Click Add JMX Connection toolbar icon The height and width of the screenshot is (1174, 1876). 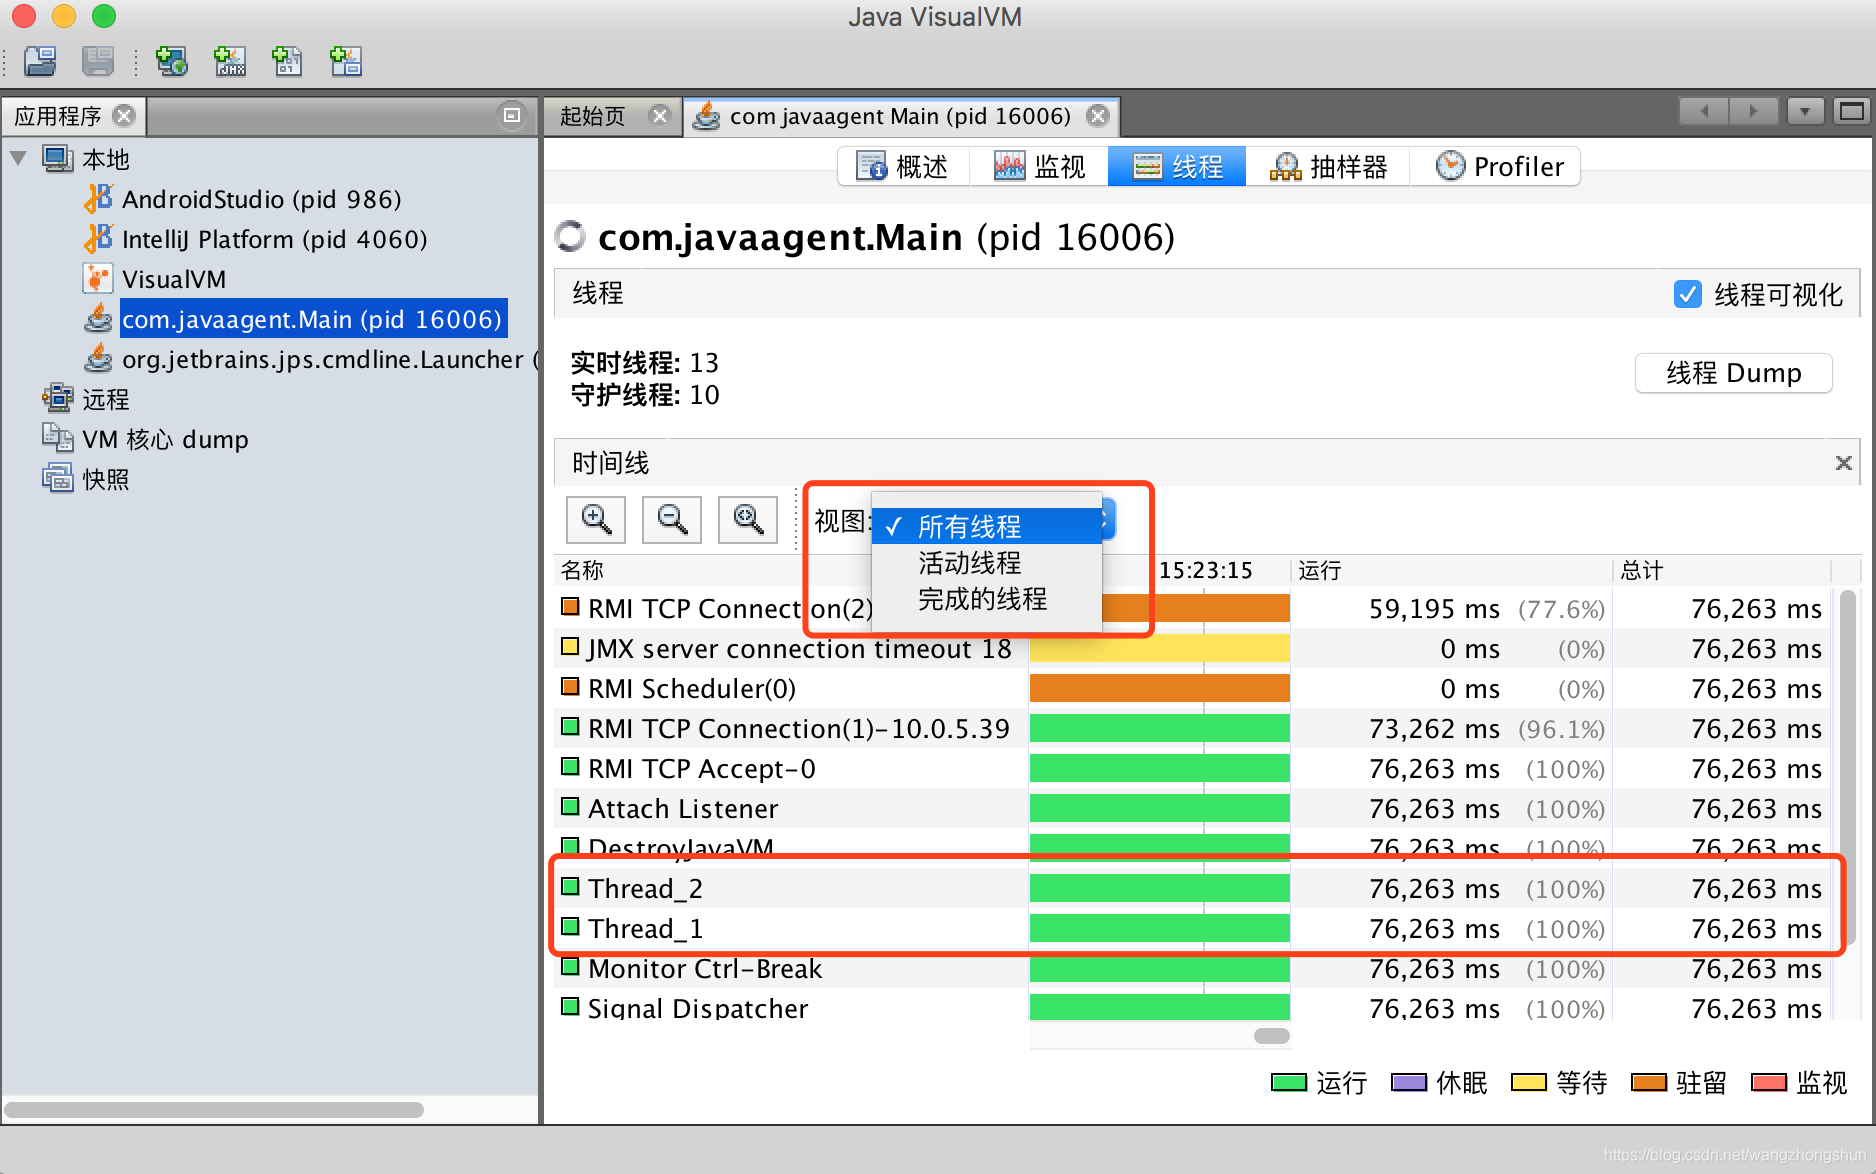pos(230,62)
